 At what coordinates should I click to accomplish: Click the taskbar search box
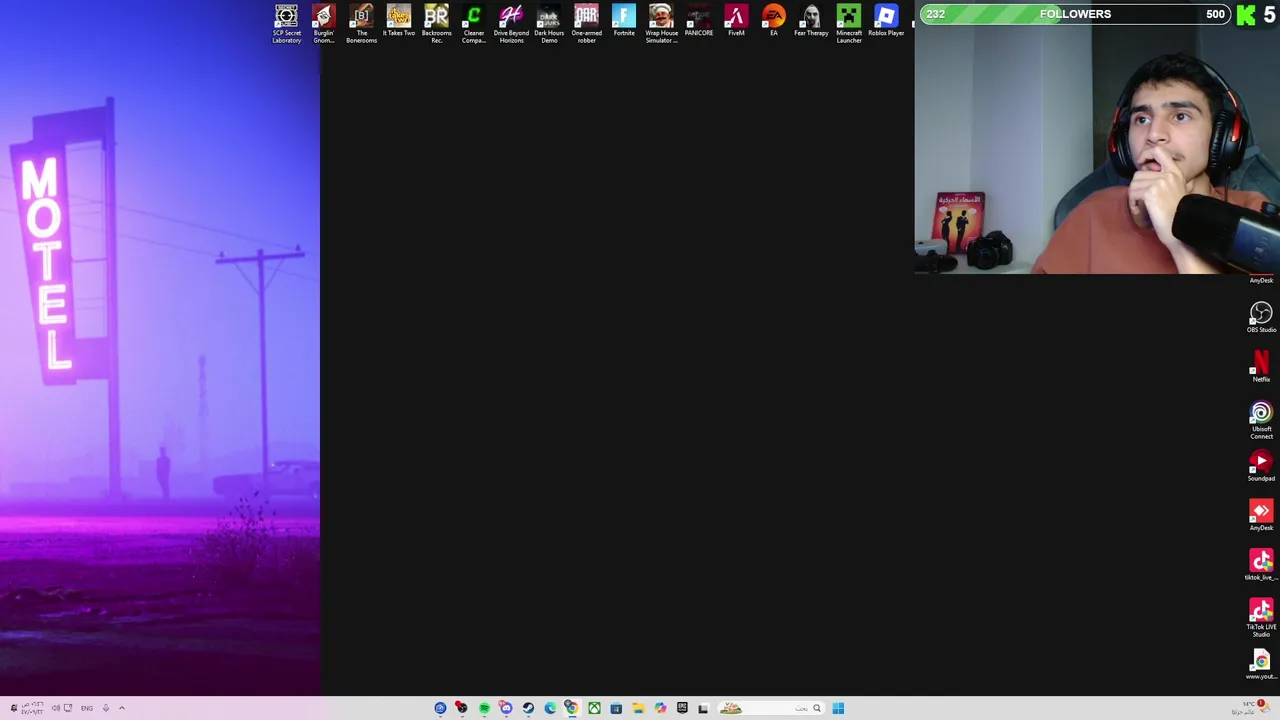tap(771, 708)
